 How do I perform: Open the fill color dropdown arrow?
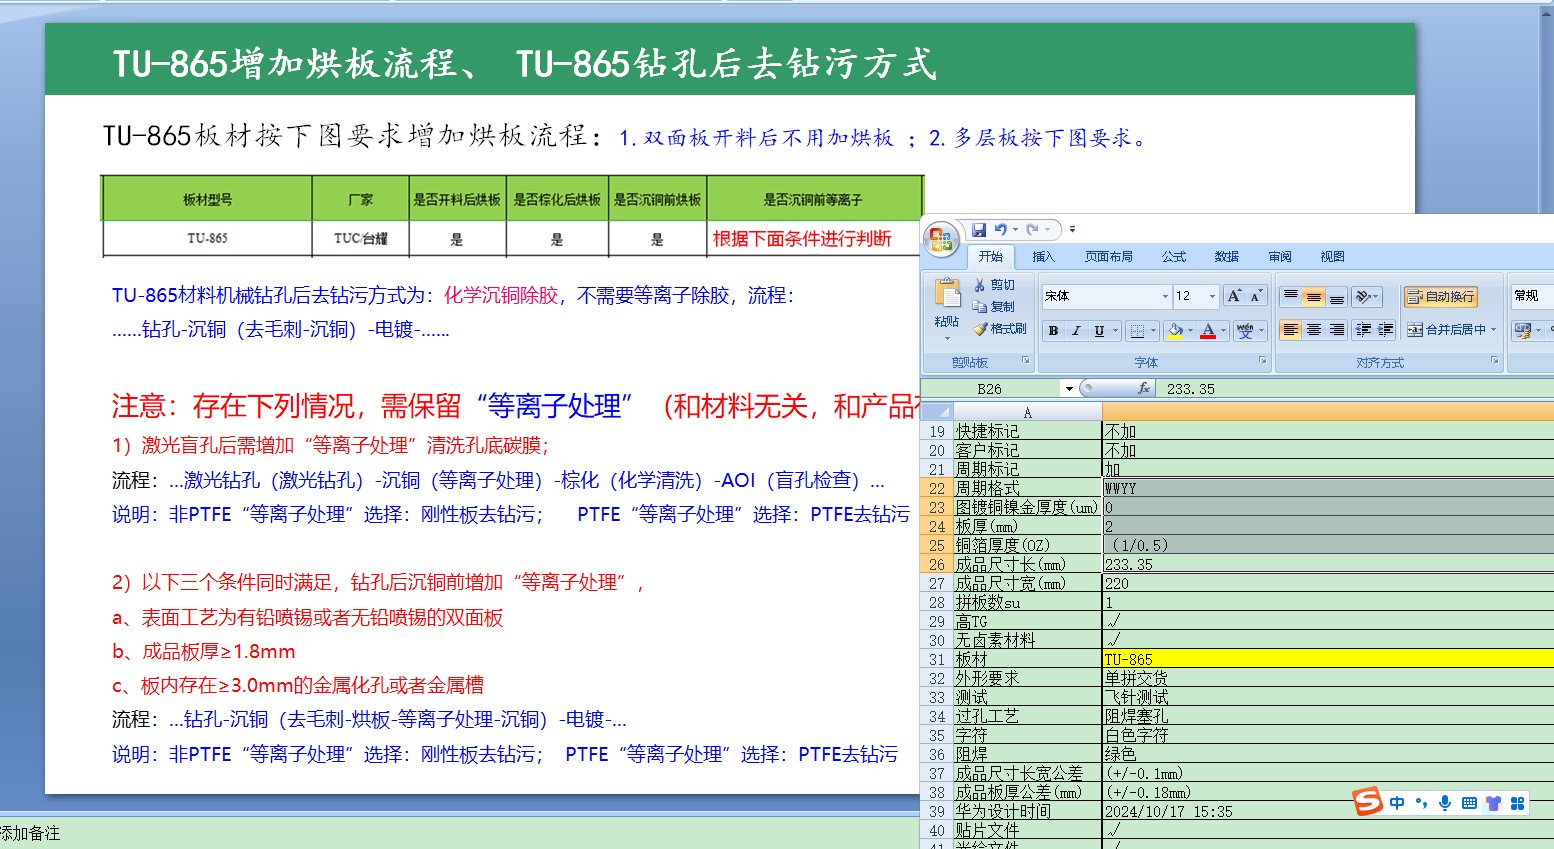click(1190, 331)
